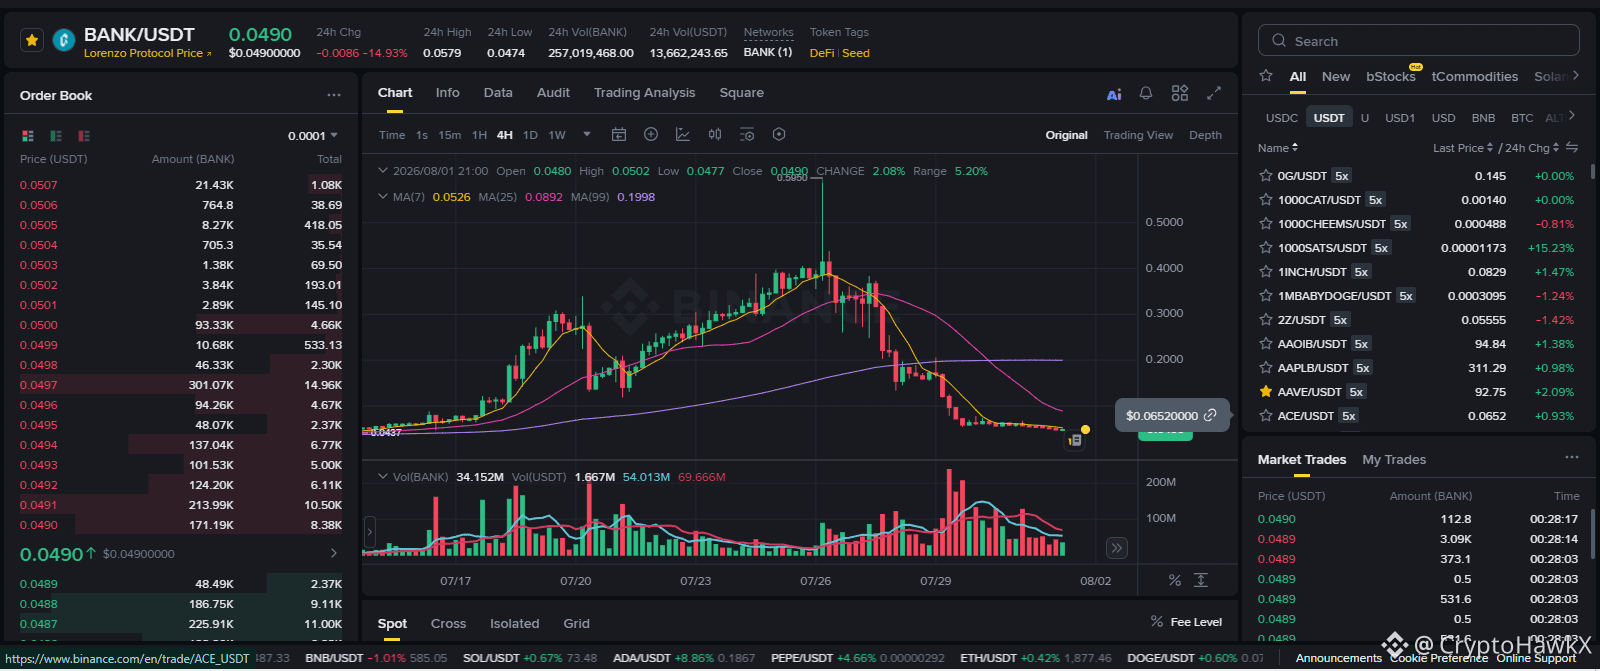Image resolution: width=1600 pixels, height=671 pixels.
Task: Select 1D chart interval
Action: [530, 135]
